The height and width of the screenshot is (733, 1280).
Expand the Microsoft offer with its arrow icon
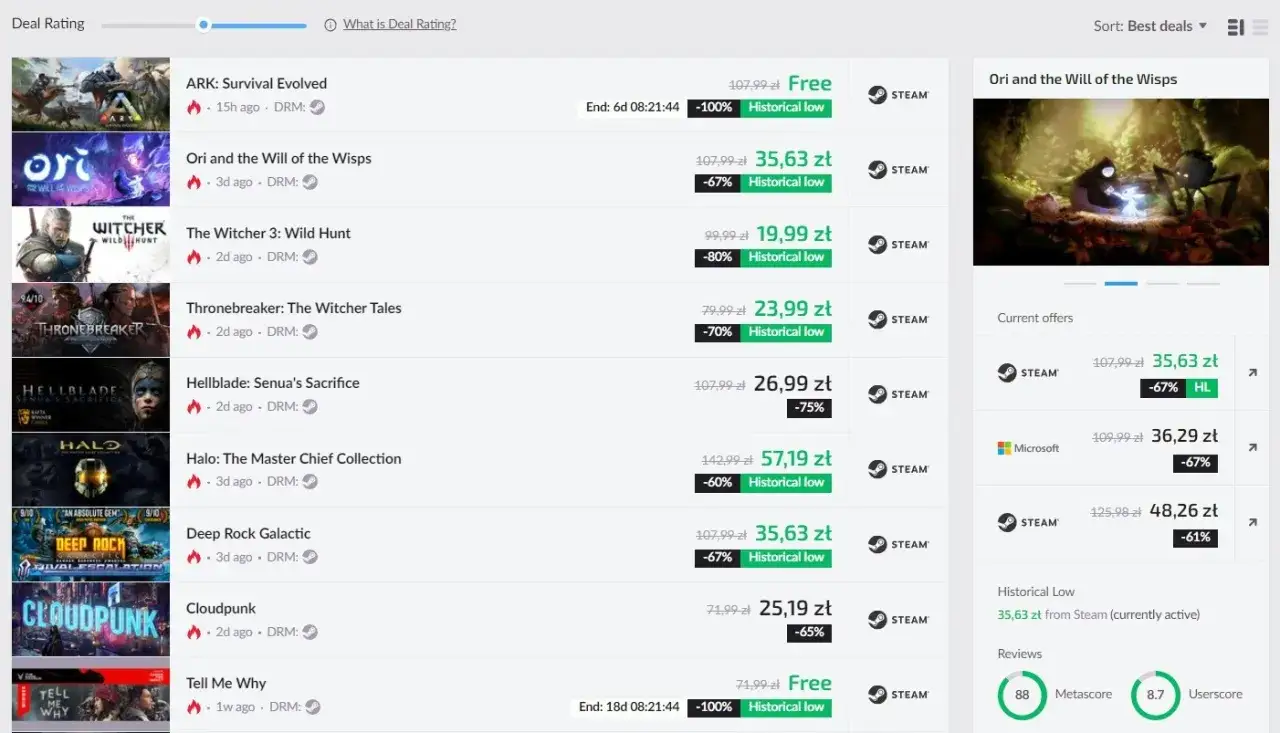[1252, 447]
